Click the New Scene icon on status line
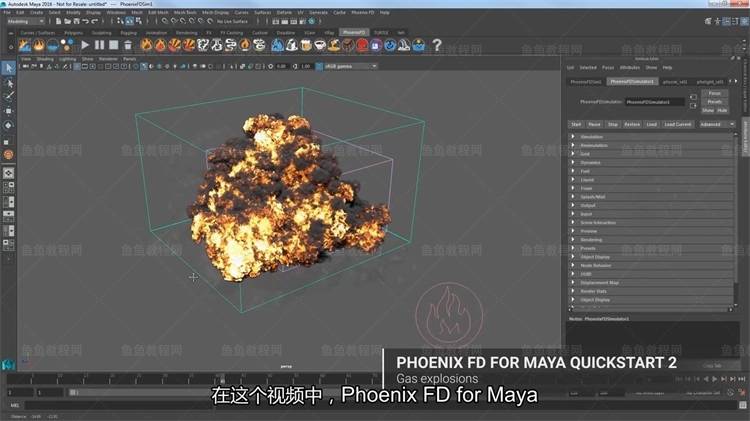This screenshot has height=421, width=750. point(58,21)
